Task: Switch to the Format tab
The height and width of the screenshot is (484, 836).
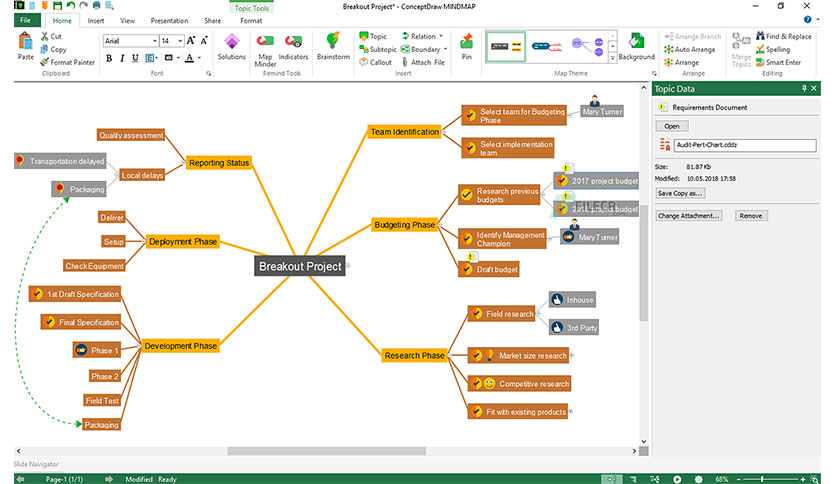Action: coord(251,21)
